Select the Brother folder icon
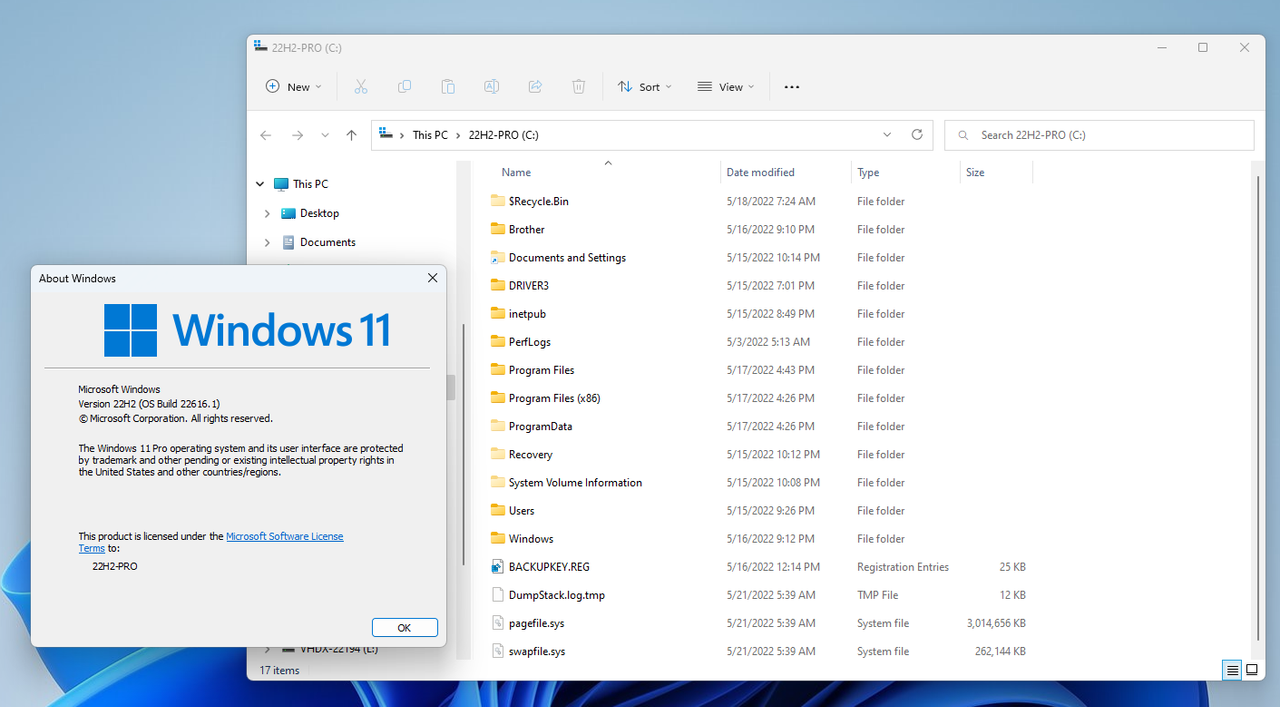Image resolution: width=1280 pixels, height=707 pixels. point(499,229)
